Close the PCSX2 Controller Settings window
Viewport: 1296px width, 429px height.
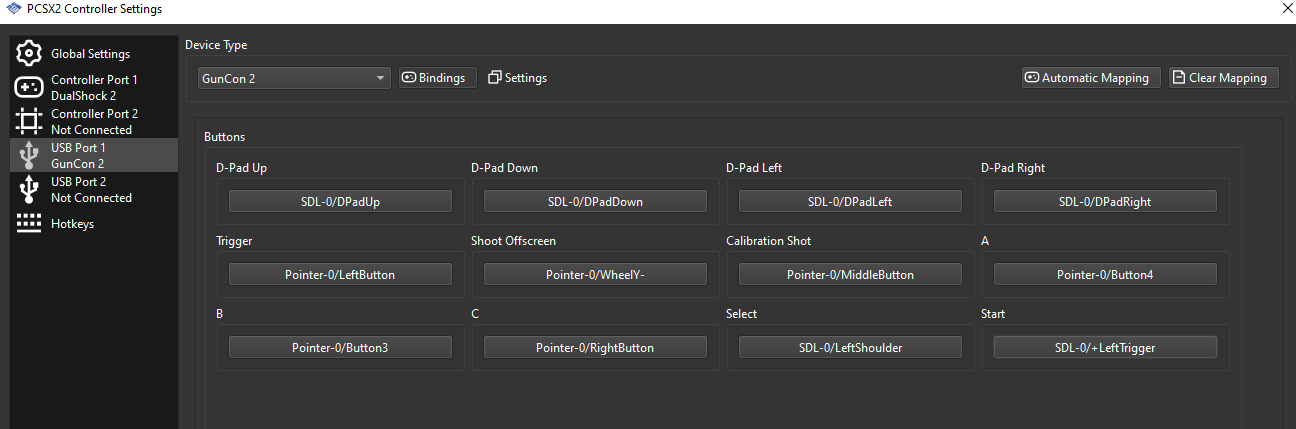coord(1285,9)
